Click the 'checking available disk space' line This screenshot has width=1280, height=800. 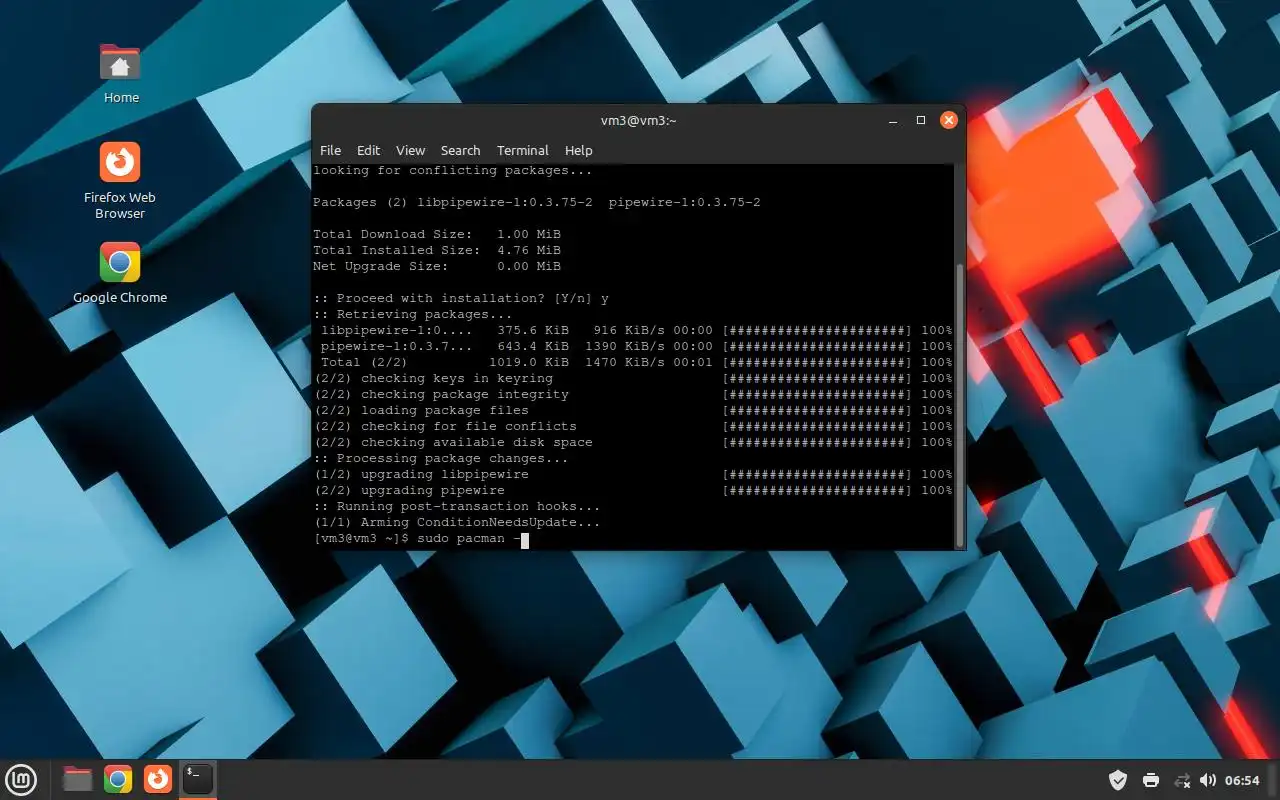coord(633,443)
